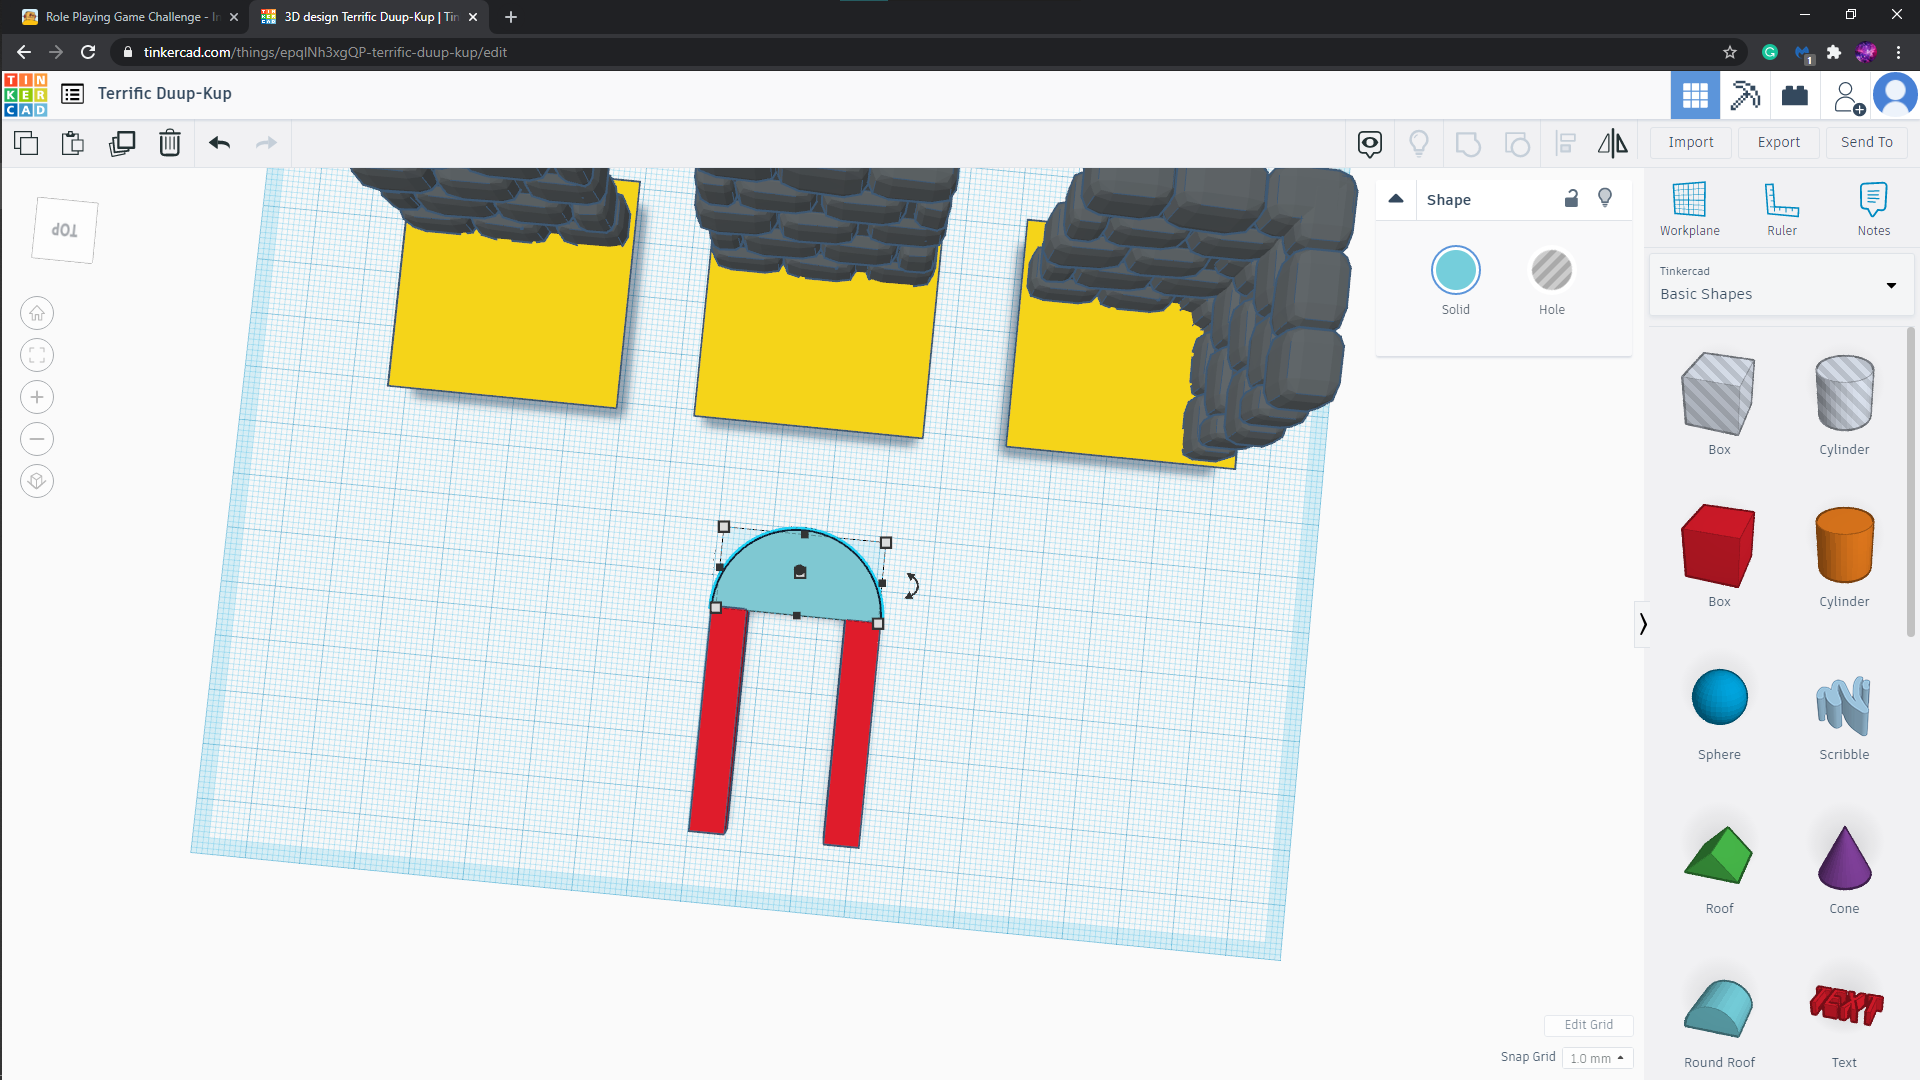Click the Show all lightbulb icon

tap(1419, 144)
